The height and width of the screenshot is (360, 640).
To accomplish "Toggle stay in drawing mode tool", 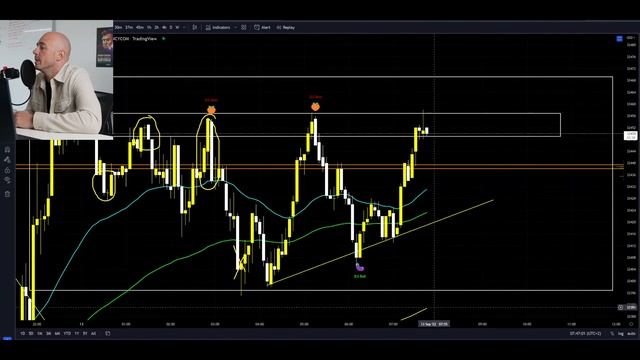I will tap(7, 160).
